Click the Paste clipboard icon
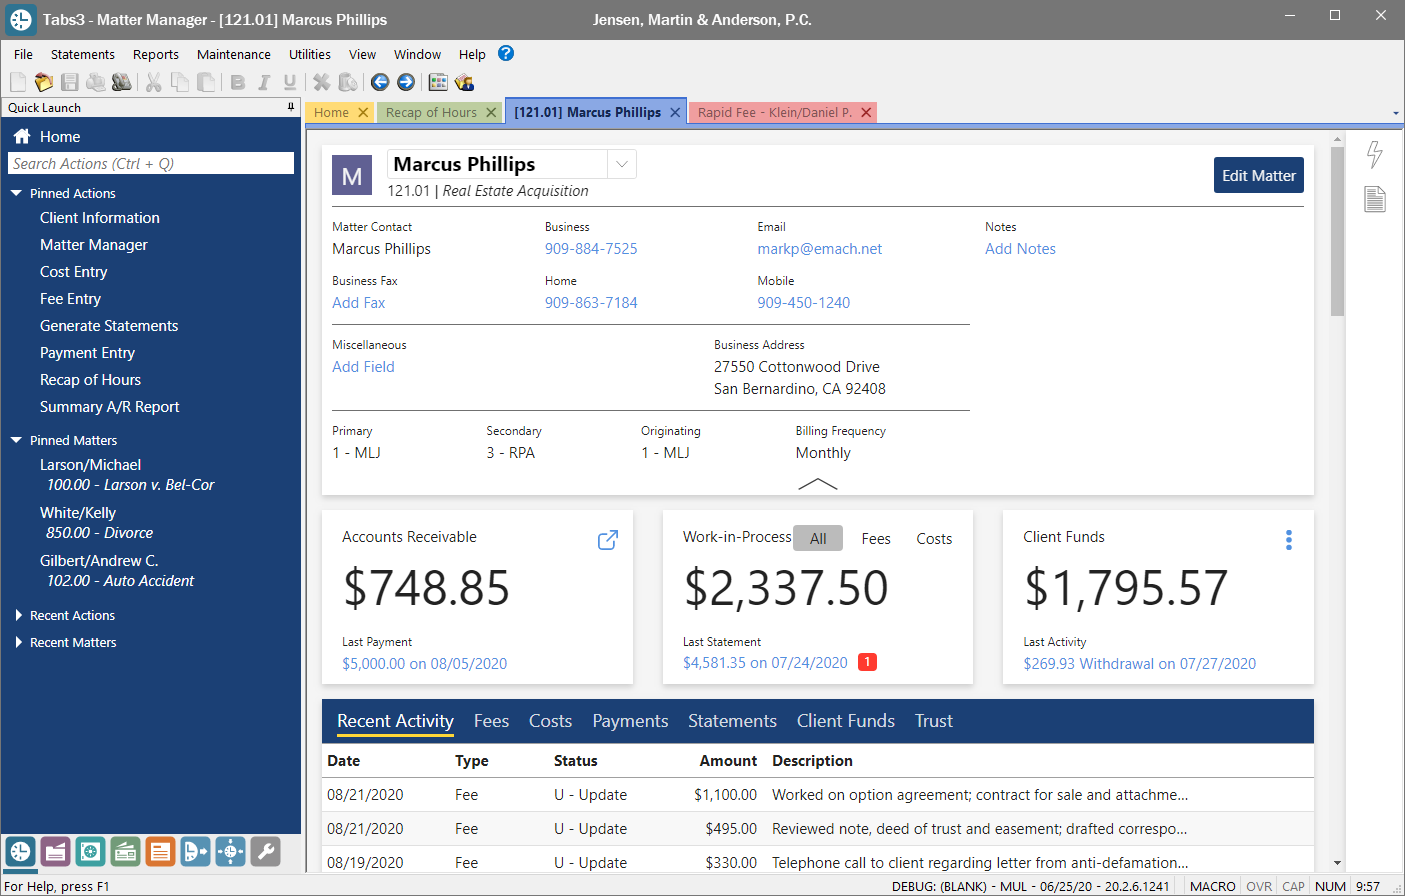This screenshot has width=1405, height=896. point(206,82)
